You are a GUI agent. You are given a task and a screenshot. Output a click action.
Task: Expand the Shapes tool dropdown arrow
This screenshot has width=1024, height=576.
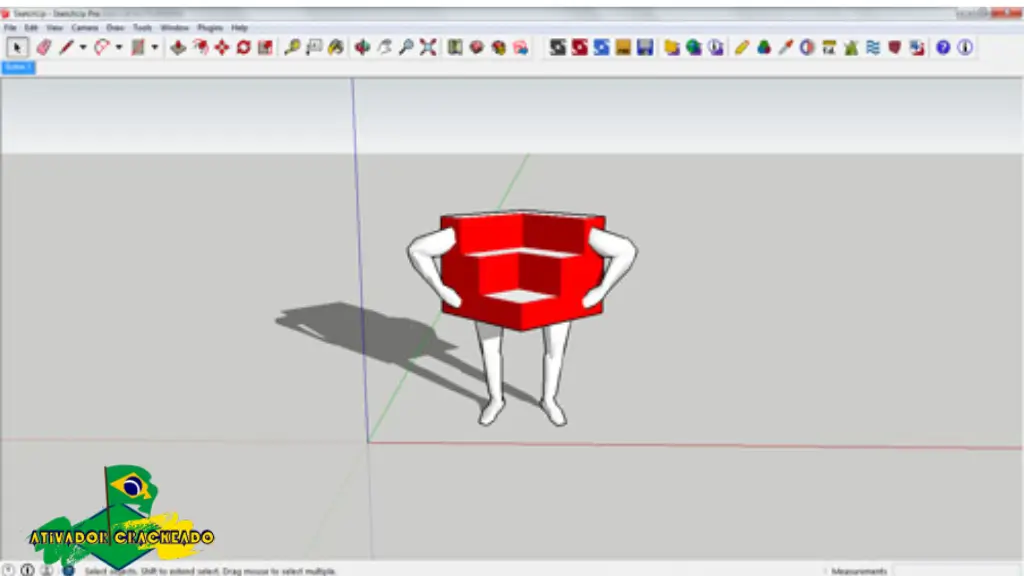pyautogui.click(x=155, y=47)
